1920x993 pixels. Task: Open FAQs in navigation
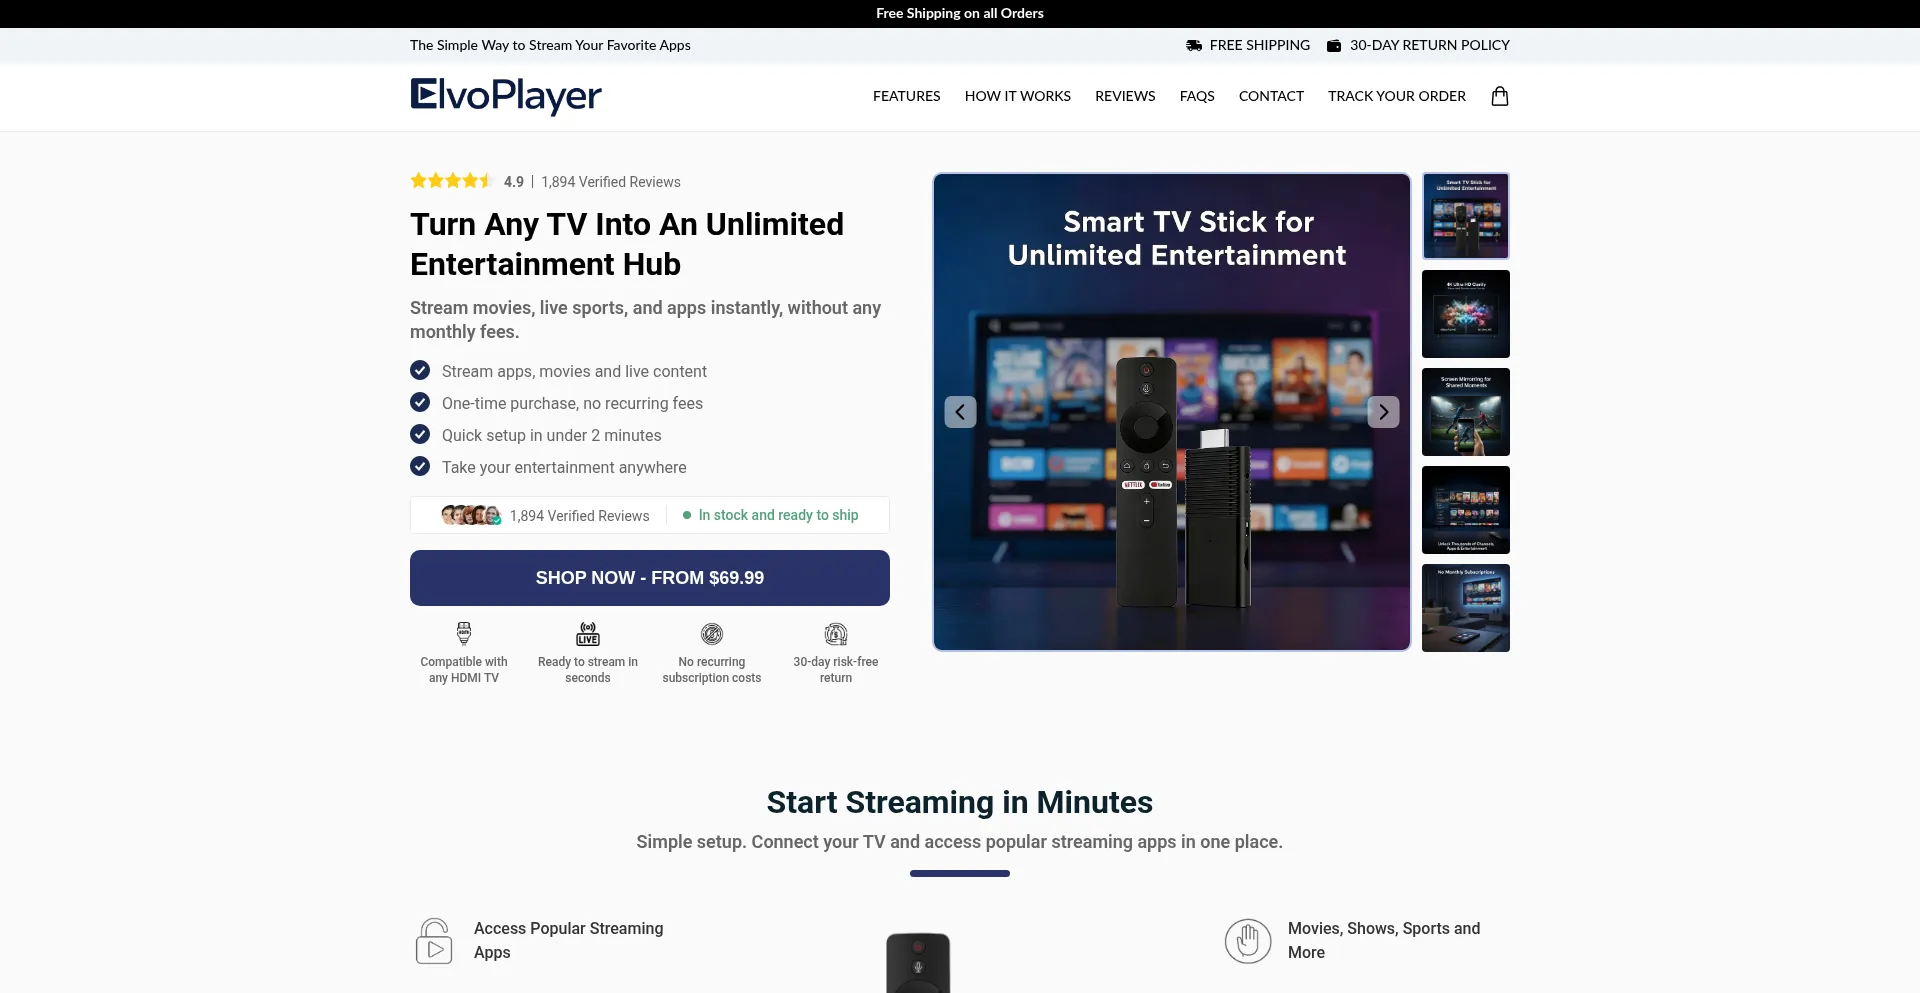(x=1197, y=96)
